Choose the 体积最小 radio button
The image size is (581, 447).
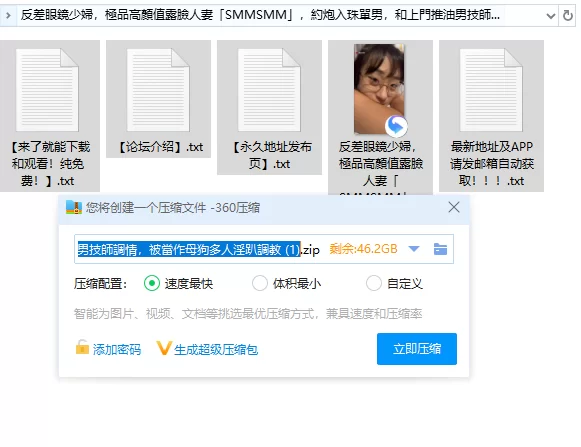pos(260,284)
